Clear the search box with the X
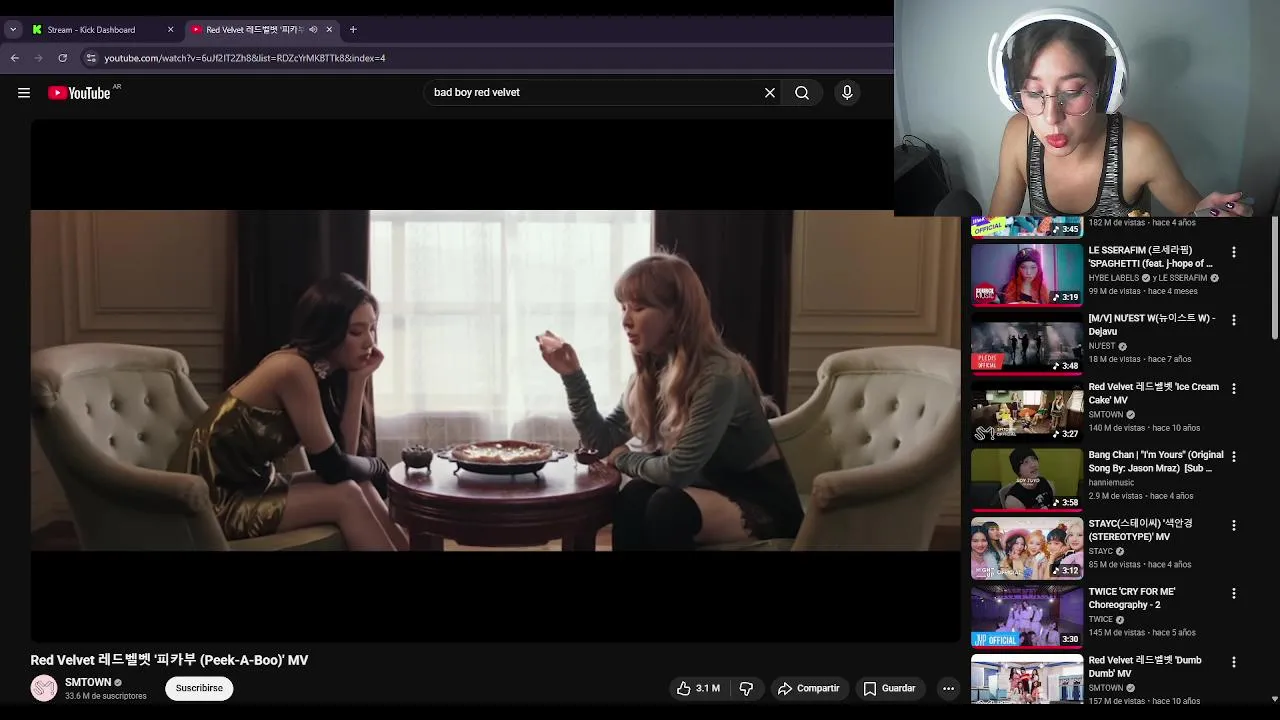Screen dimensions: 1280x720 point(770,93)
